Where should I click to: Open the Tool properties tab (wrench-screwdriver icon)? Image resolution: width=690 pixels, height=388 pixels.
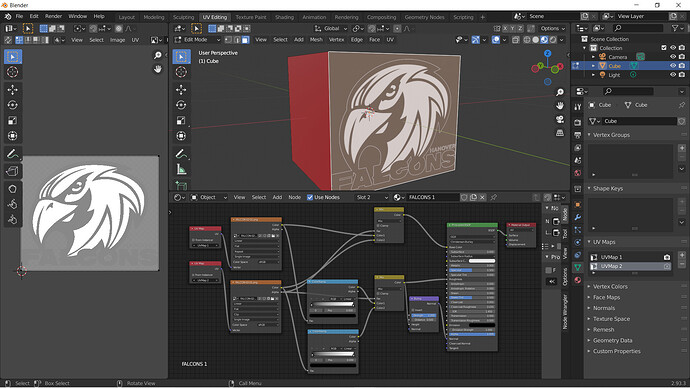pos(578,106)
